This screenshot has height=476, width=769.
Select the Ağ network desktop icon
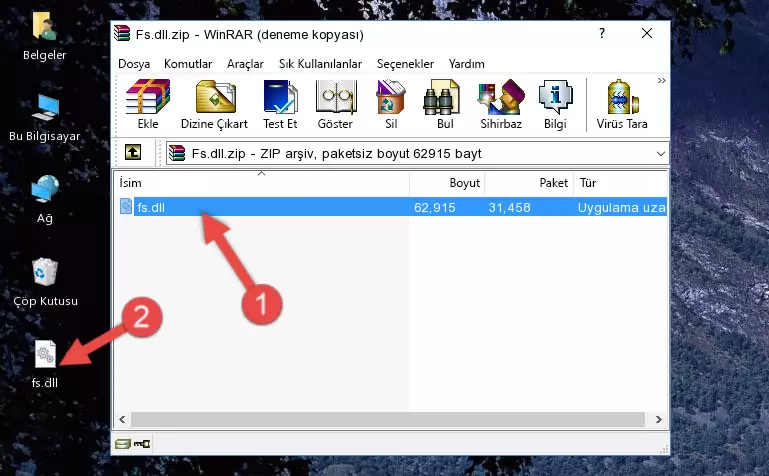(45, 200)
